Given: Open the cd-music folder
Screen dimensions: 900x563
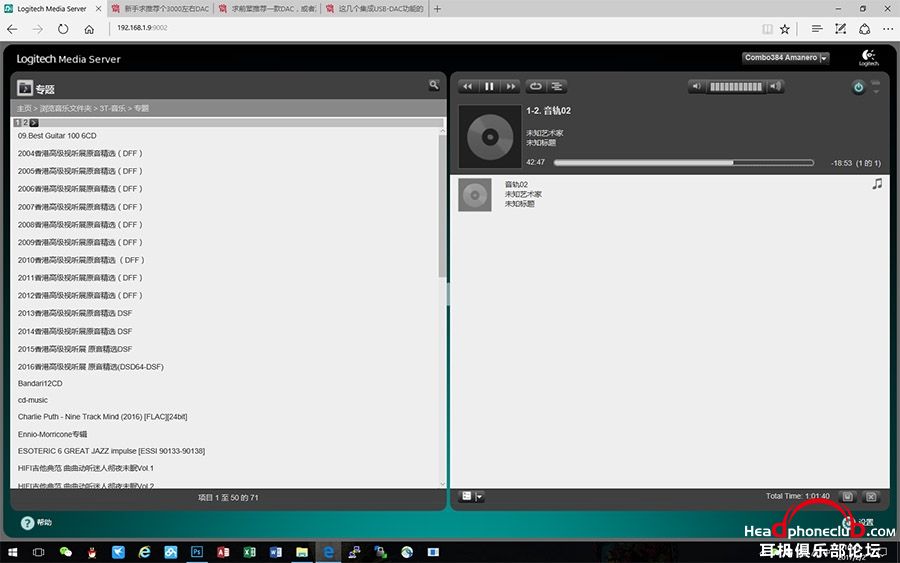Looking at the screenshot, I should pyautogui.click(x=33, y=400).
